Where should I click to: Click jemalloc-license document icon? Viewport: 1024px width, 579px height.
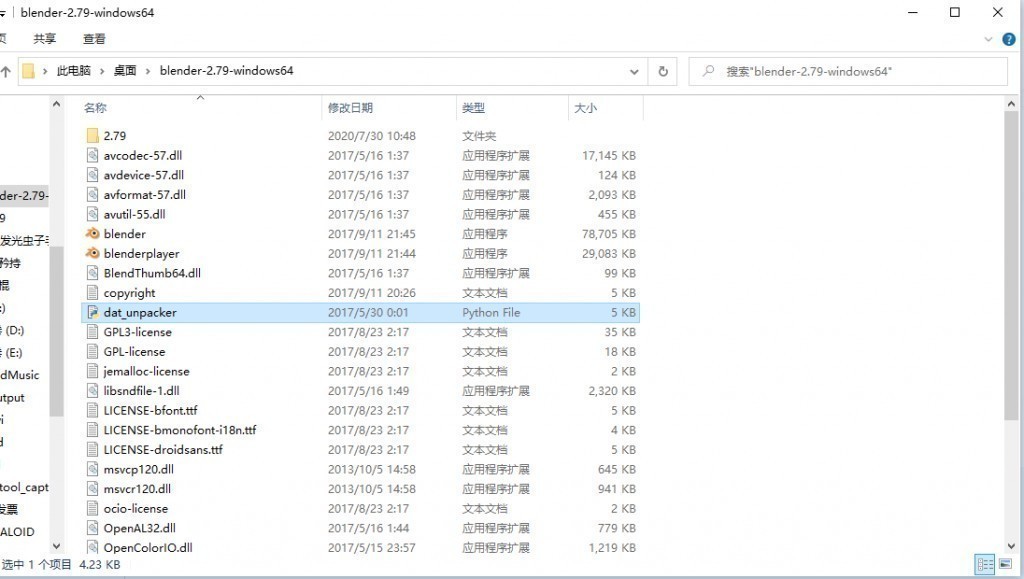coord(93,371)
